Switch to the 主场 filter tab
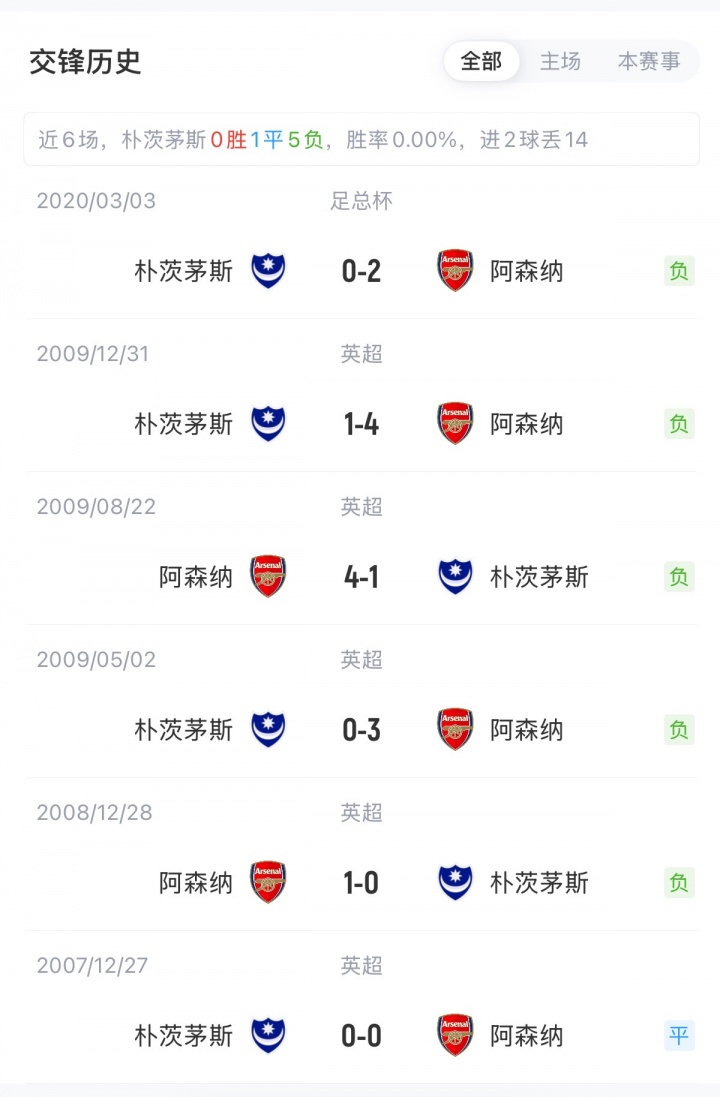Viewport: 720px width, 1097px height. [560, 62]
